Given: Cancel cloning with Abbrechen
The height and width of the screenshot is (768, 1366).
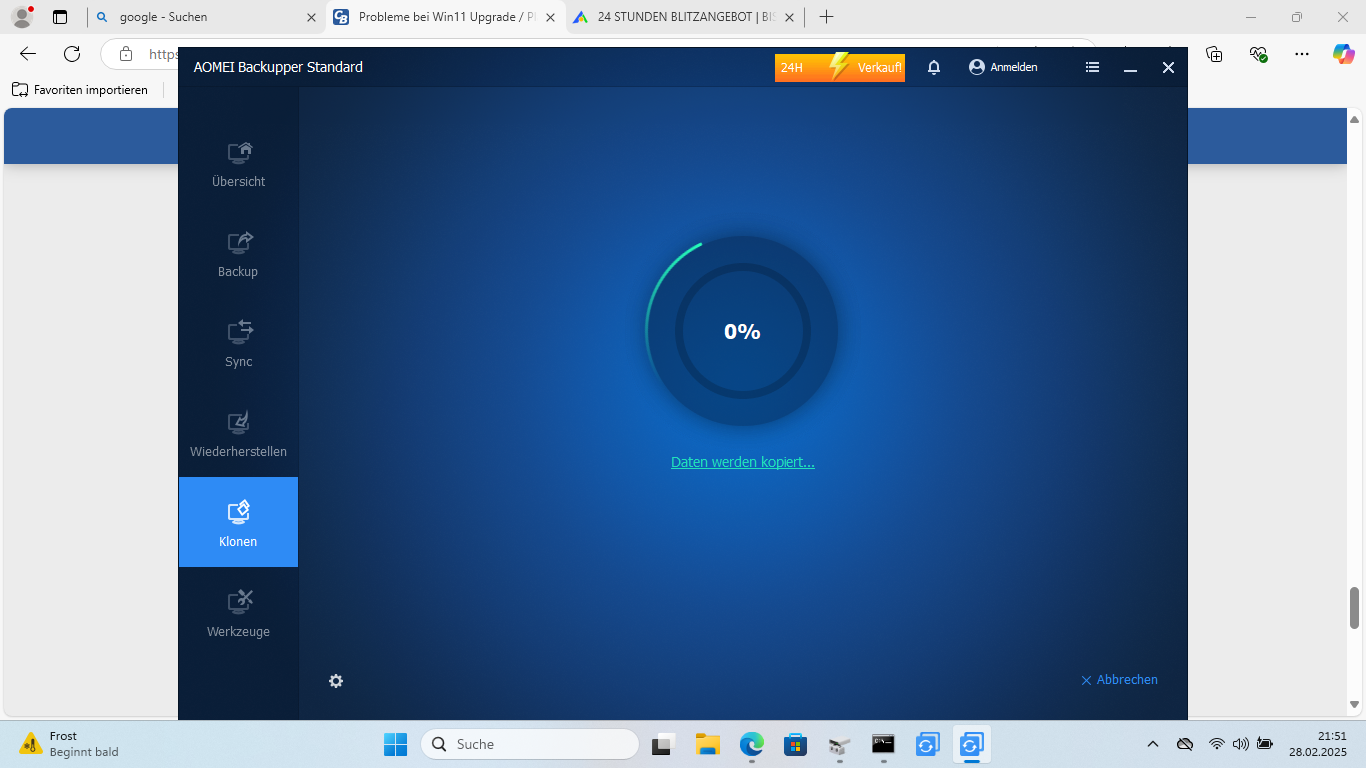Looking at the screenshot, I should coord(1119,680).
